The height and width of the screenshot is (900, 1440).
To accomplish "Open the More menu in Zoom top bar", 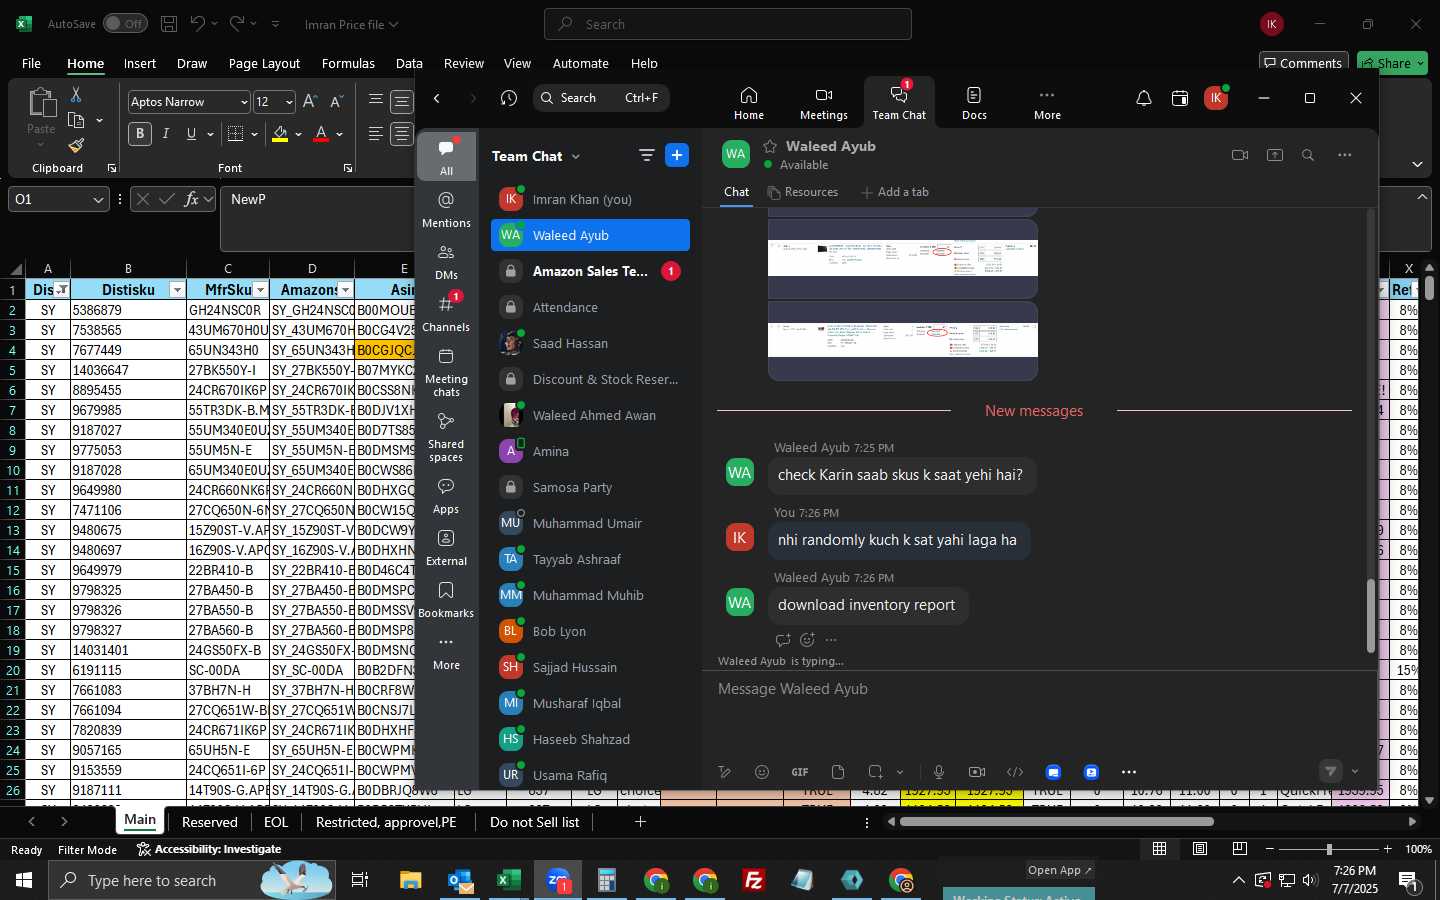I will 1047,103.
